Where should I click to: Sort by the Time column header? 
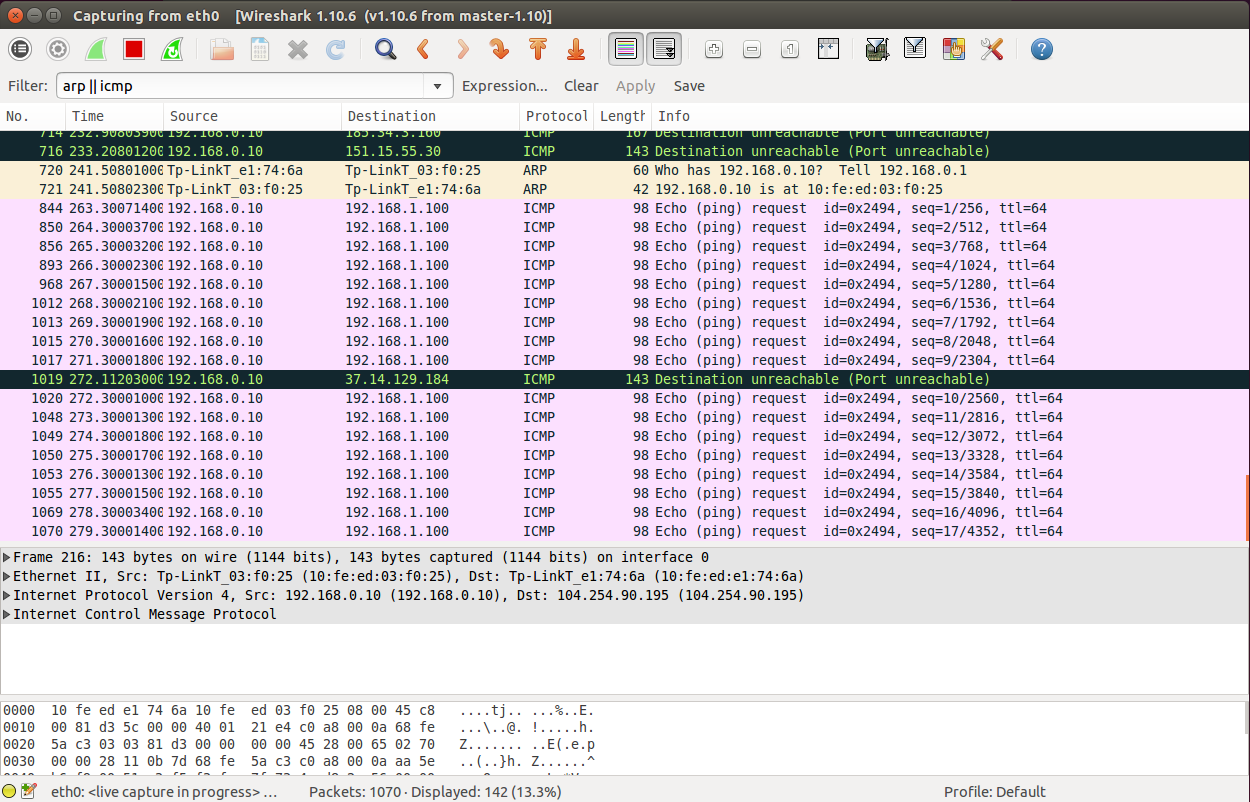(x=115, y=116)
